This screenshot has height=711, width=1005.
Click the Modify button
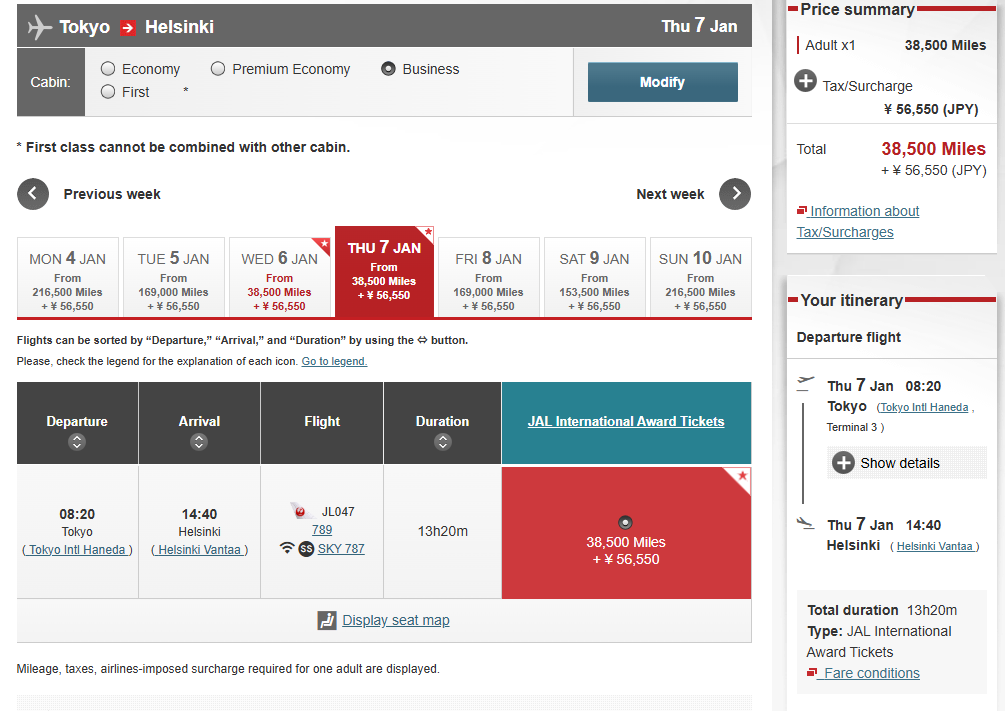663,82
